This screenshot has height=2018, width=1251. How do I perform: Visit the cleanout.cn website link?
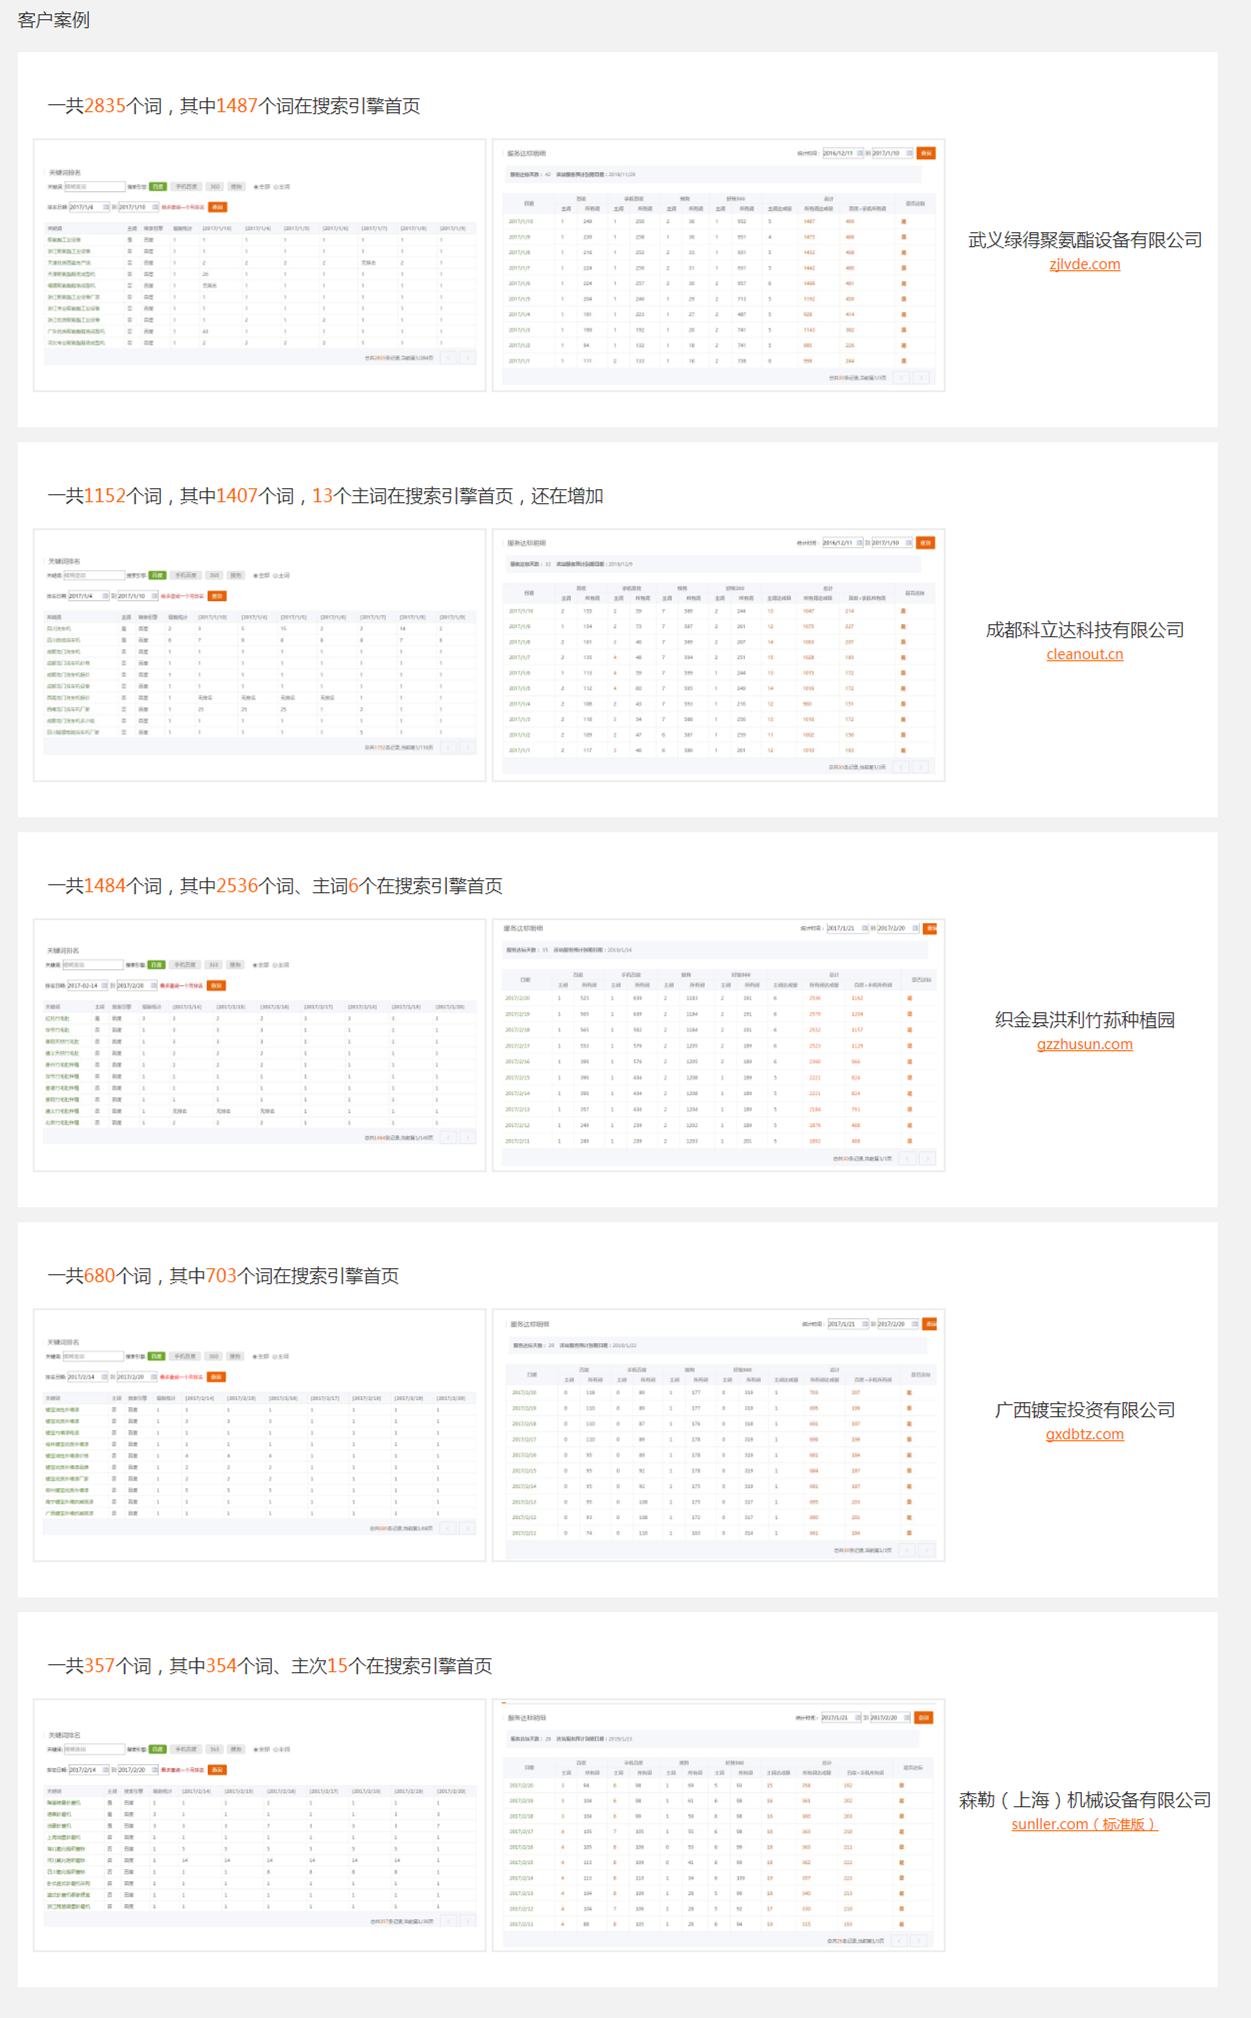click(x=1084, y=654)
